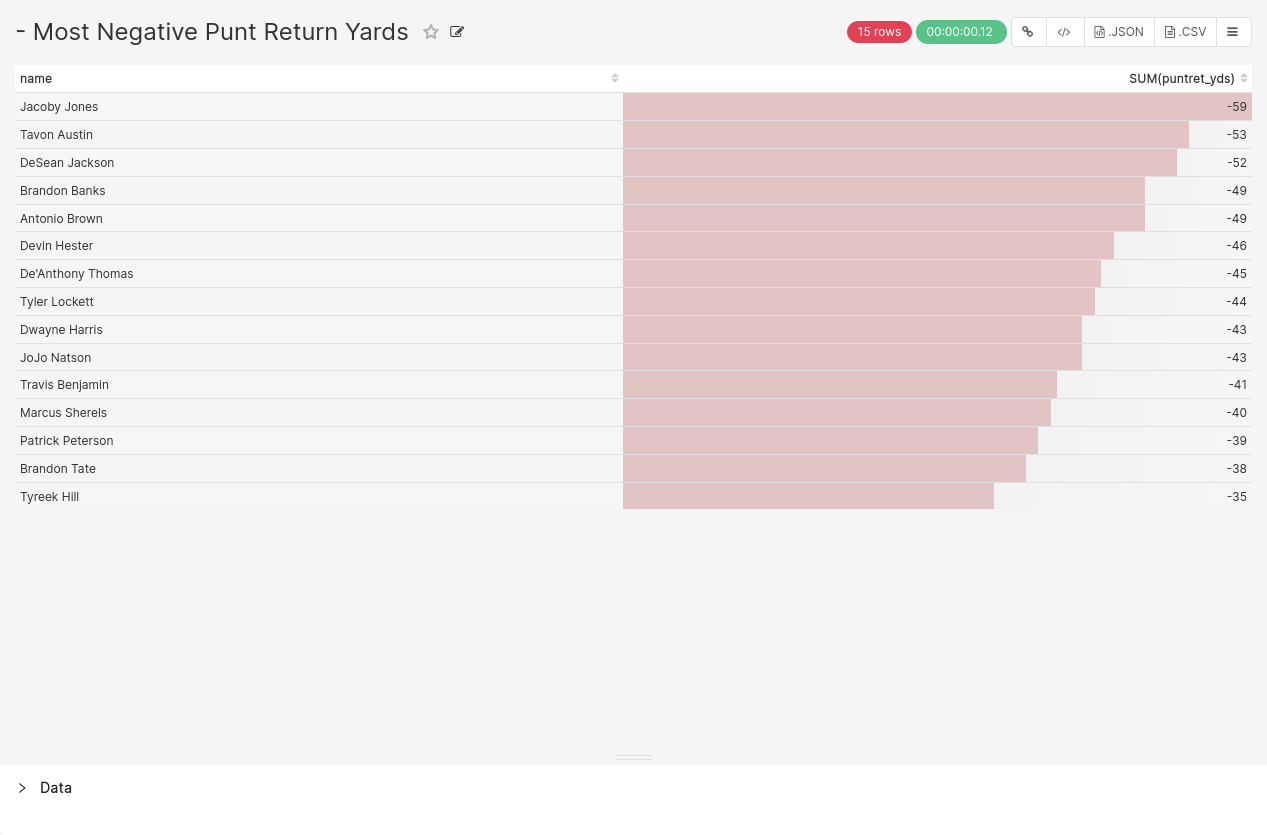The width and height of the screenshot is (1267, 835).
Task: Click the edit chart properties pencil icon
Action: tap(457, 32)
